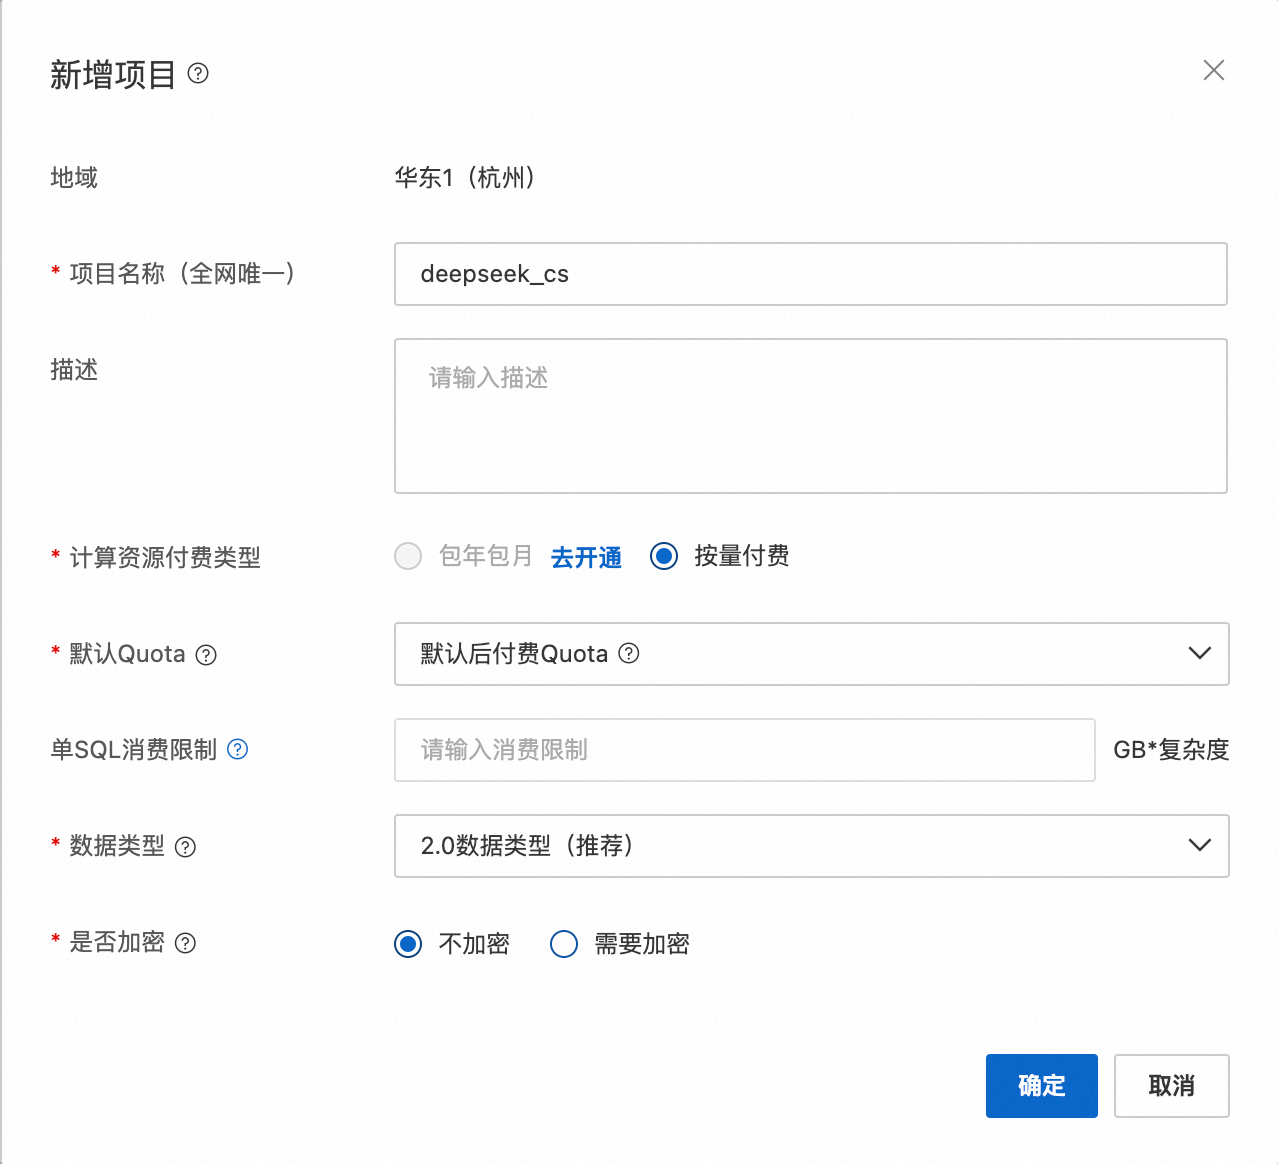The height and width of the screenshot is (1164, 1278).
Task: Choose the 不加密 radio option
Action: [x=408, y=944]
